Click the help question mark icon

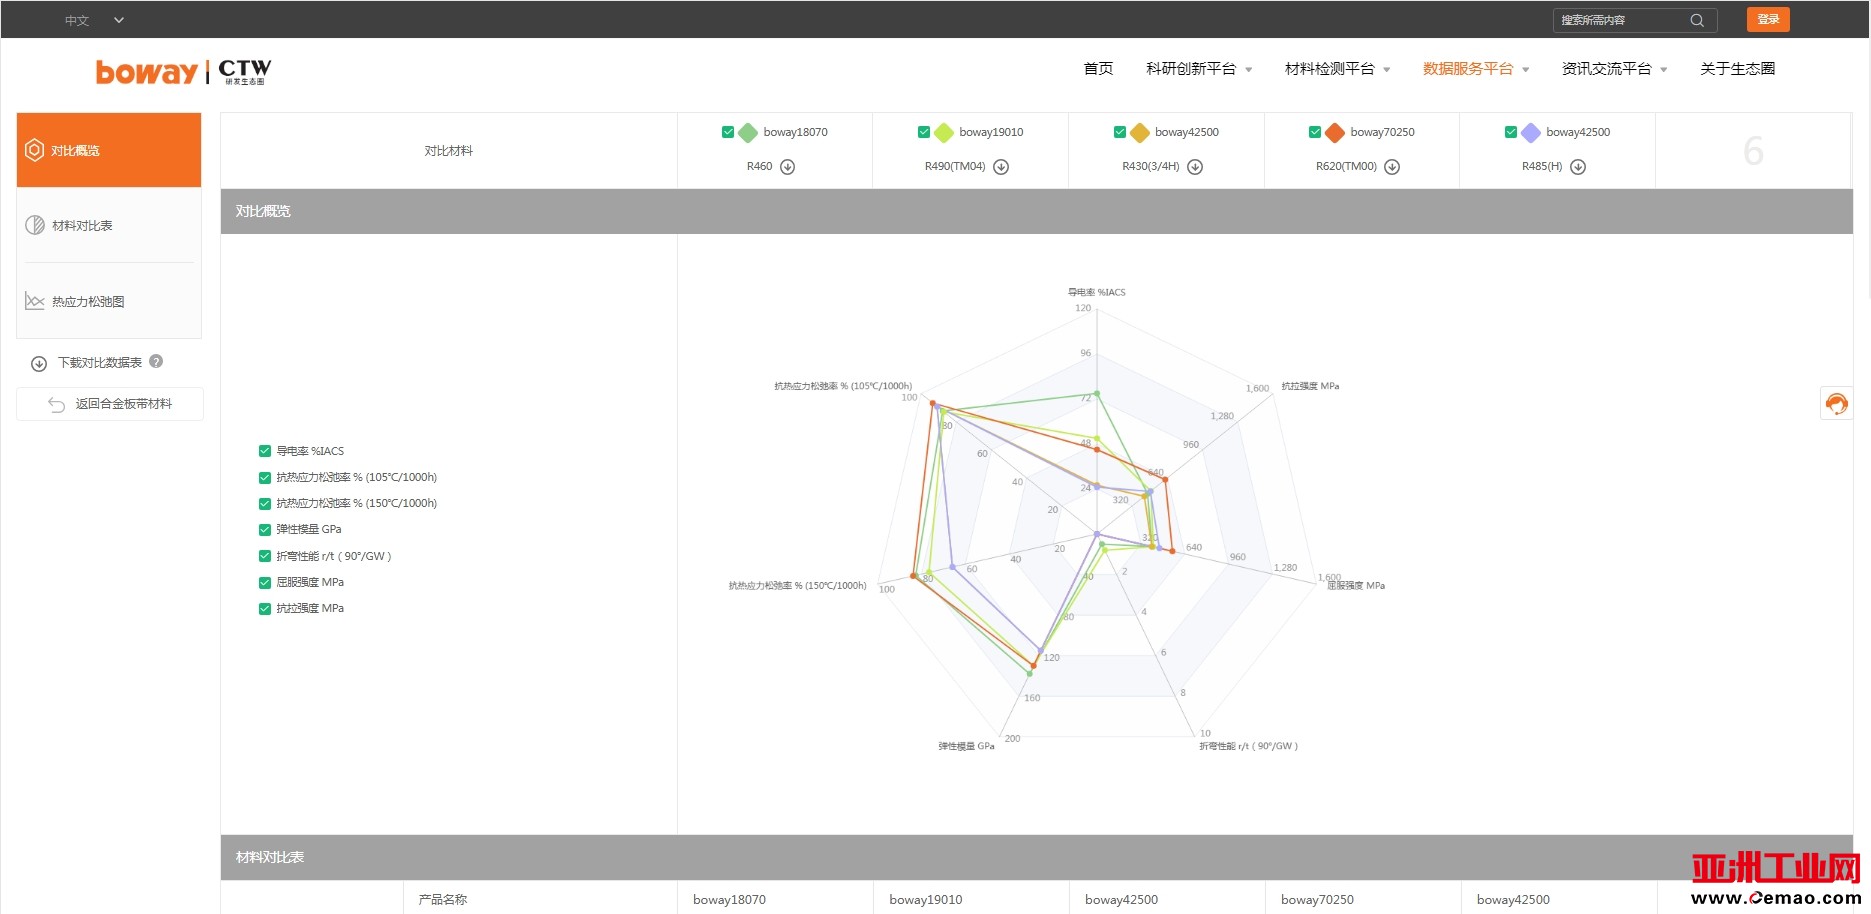coord(156,362)
